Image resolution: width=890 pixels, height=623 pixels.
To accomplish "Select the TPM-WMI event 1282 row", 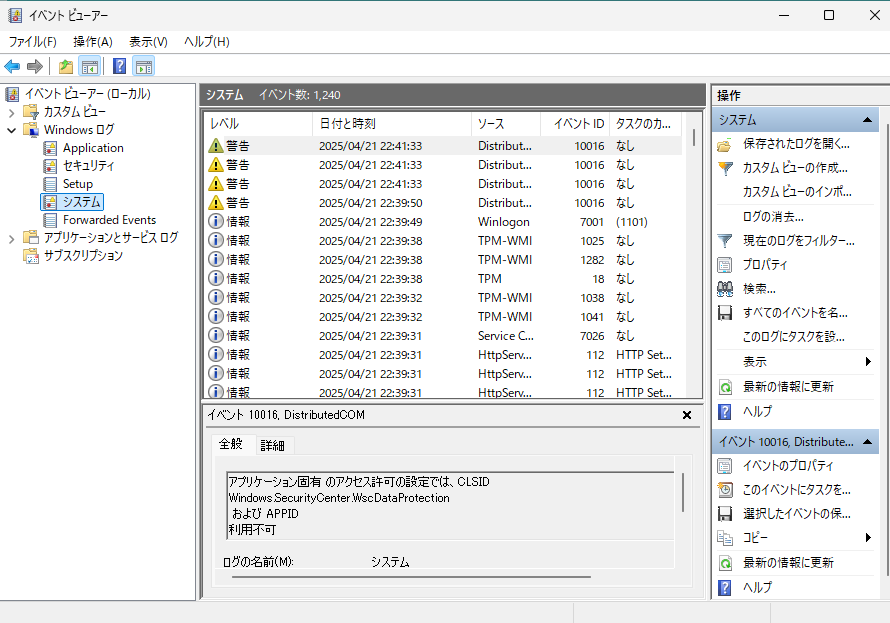I will [443, 260].
